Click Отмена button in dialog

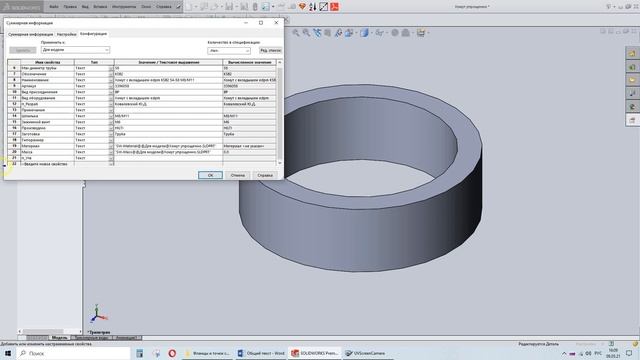[238, 175]
